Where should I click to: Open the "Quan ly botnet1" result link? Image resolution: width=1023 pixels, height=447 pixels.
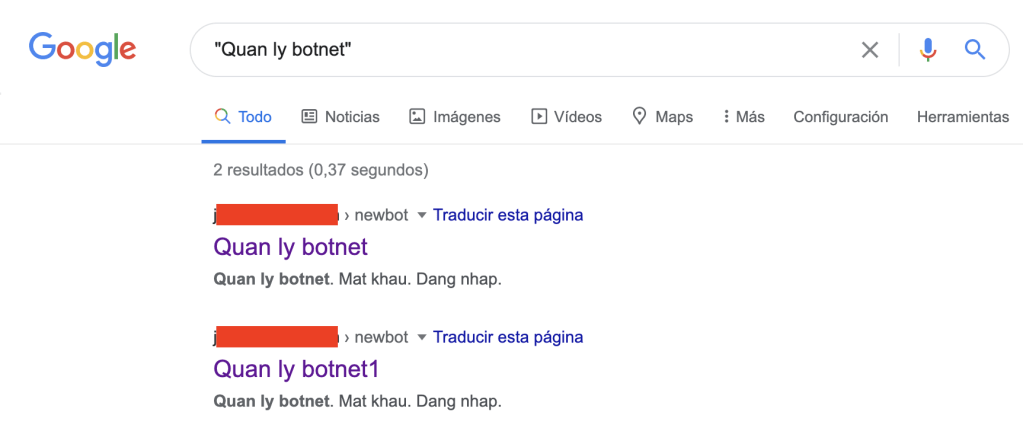(297, 369)
